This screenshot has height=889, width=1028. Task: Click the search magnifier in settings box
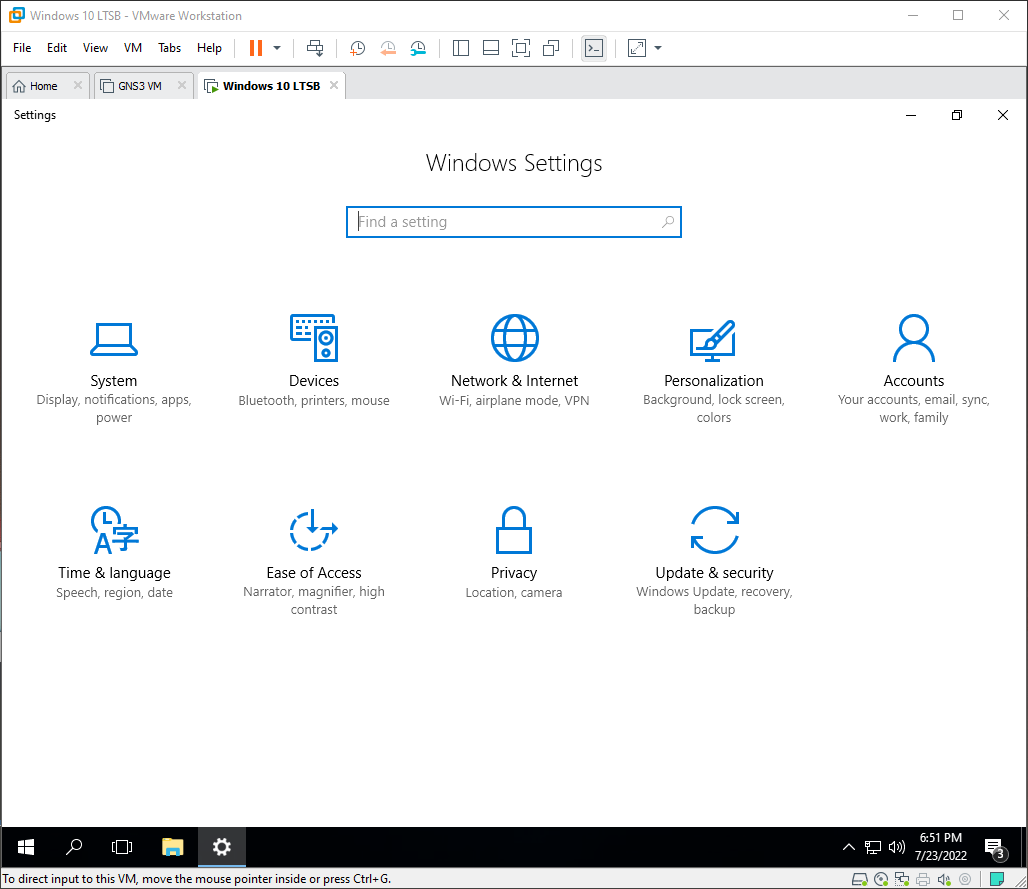667,222
